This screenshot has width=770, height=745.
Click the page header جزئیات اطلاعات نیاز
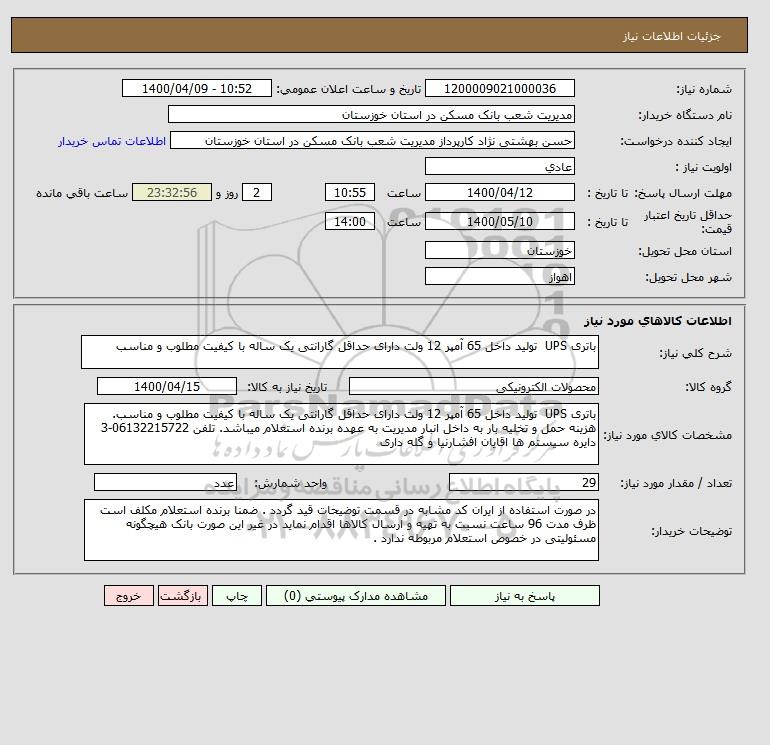[x=671, y=36]
